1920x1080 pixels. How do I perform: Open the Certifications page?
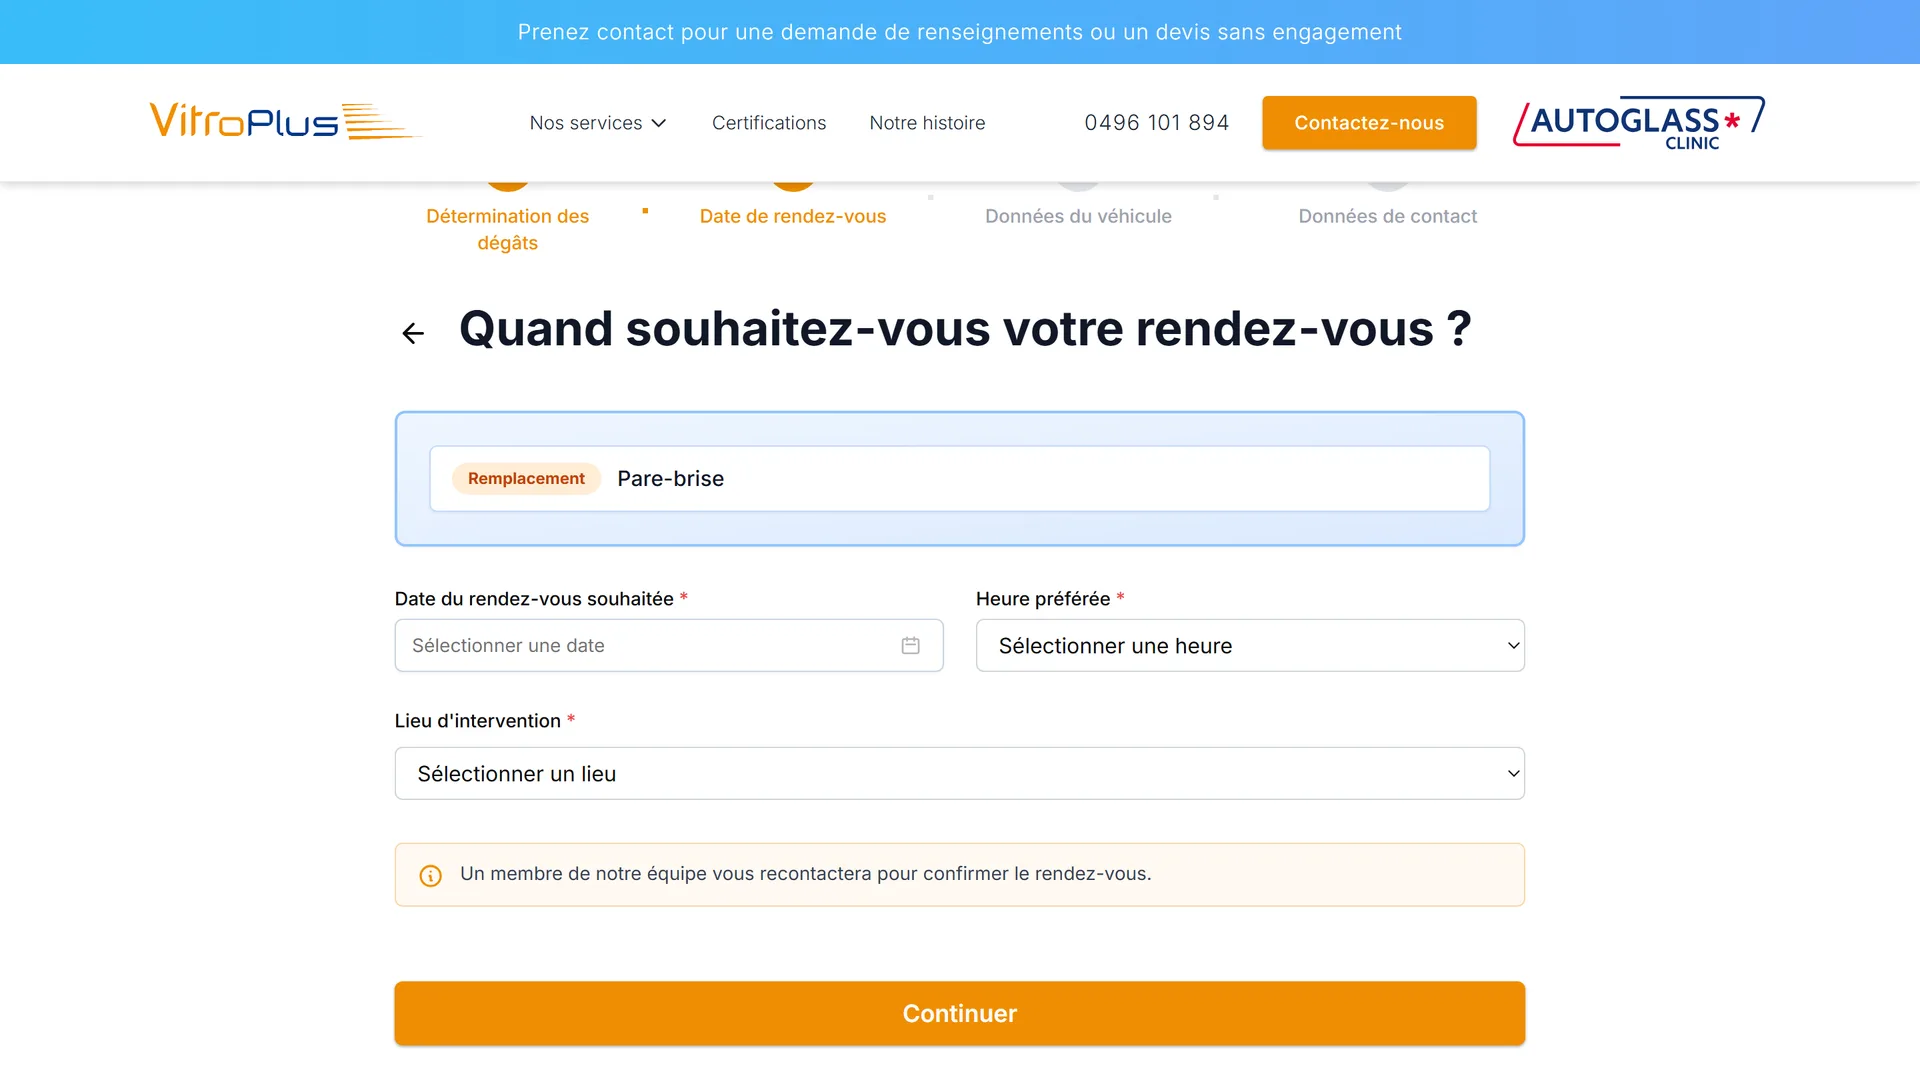769,123
